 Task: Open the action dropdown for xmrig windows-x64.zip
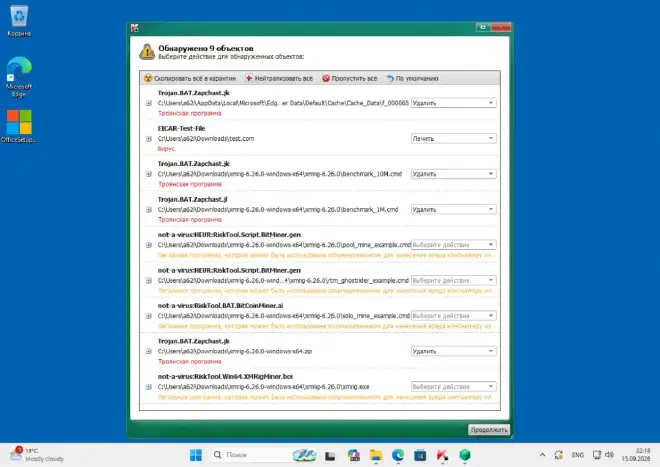click(453, 351)
